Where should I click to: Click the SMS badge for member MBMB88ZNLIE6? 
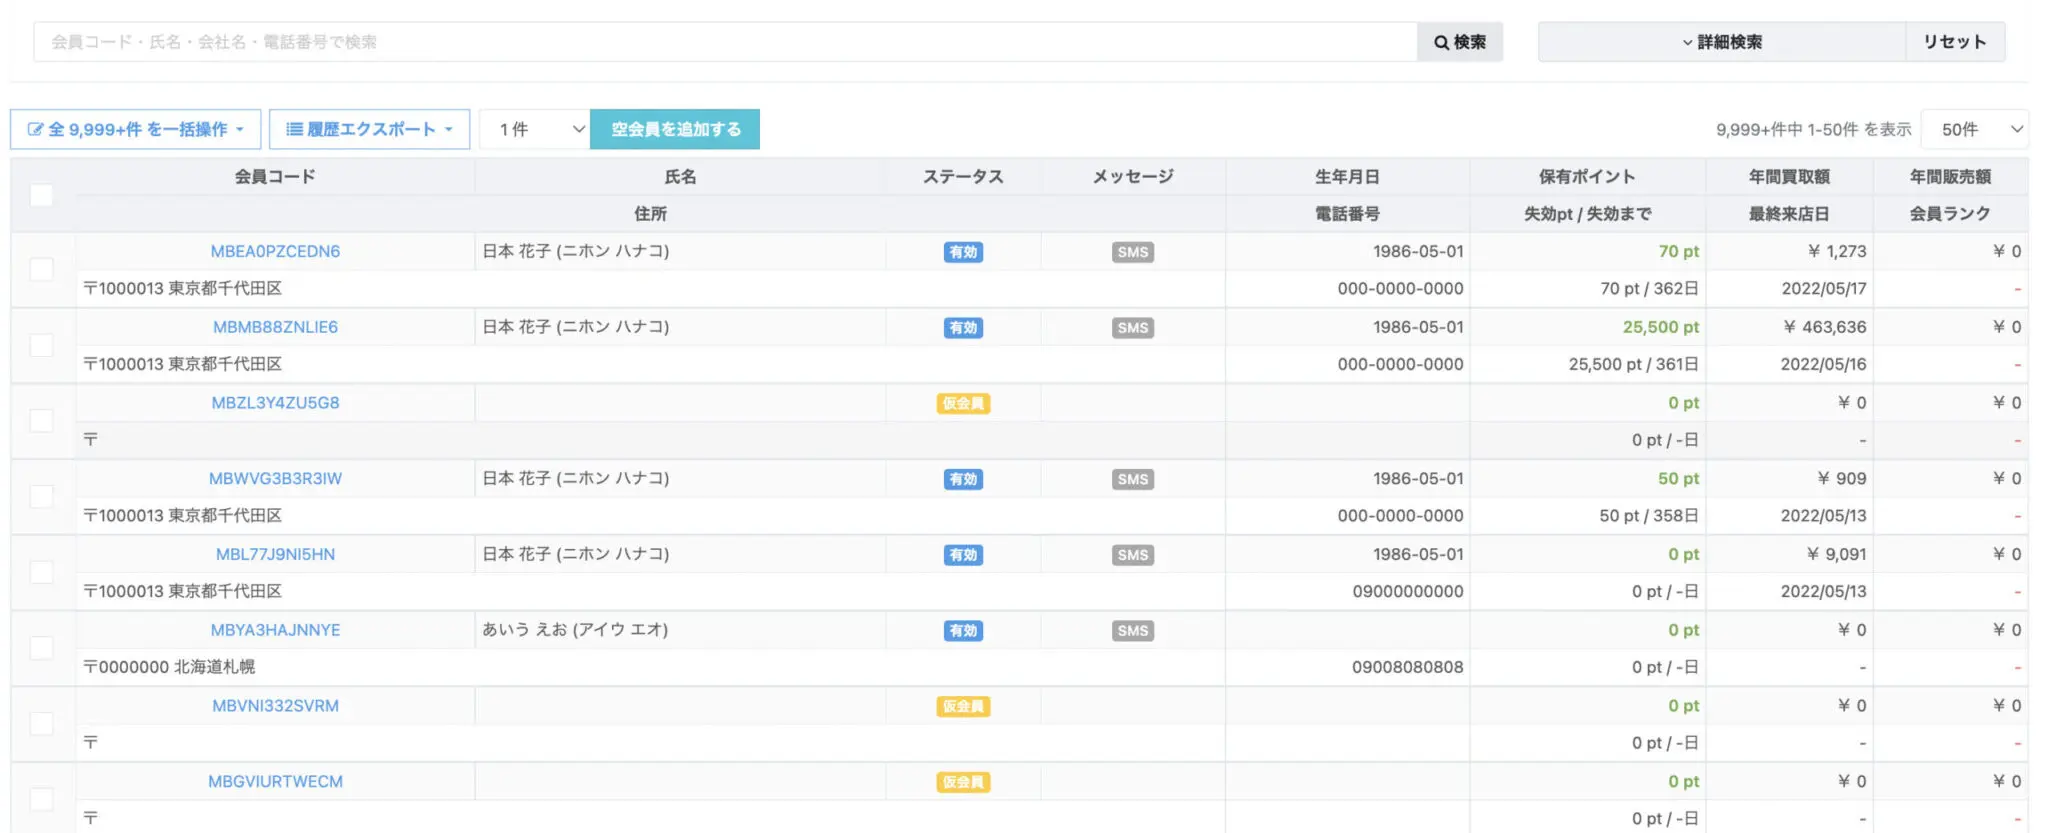(x=1132, y=328)
